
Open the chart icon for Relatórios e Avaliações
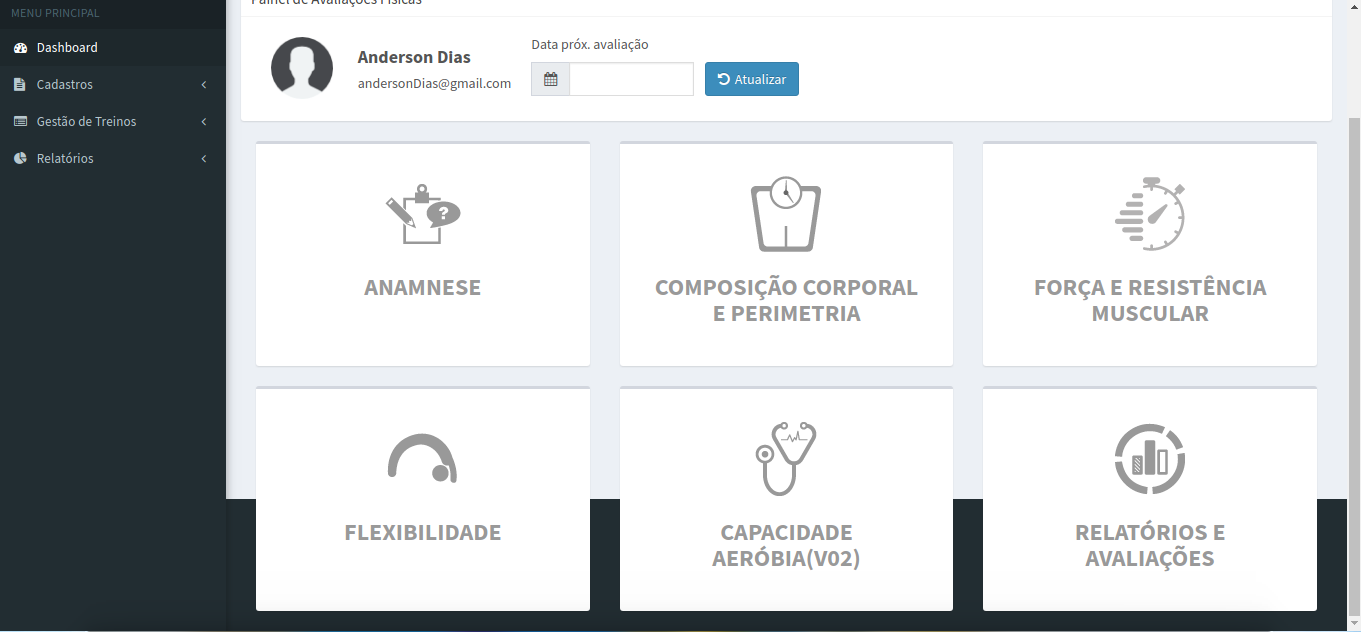(x=1150, y=458)
